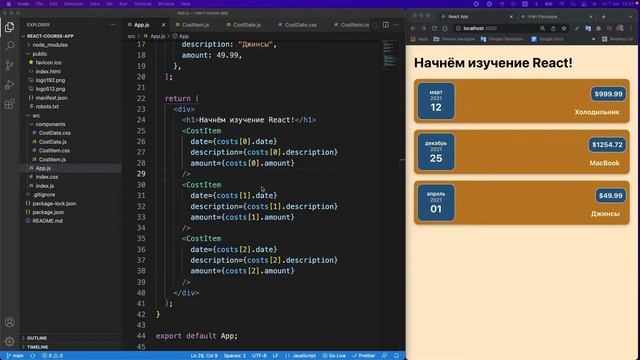Open Source Control view in activity bar

tap(9, 65)
